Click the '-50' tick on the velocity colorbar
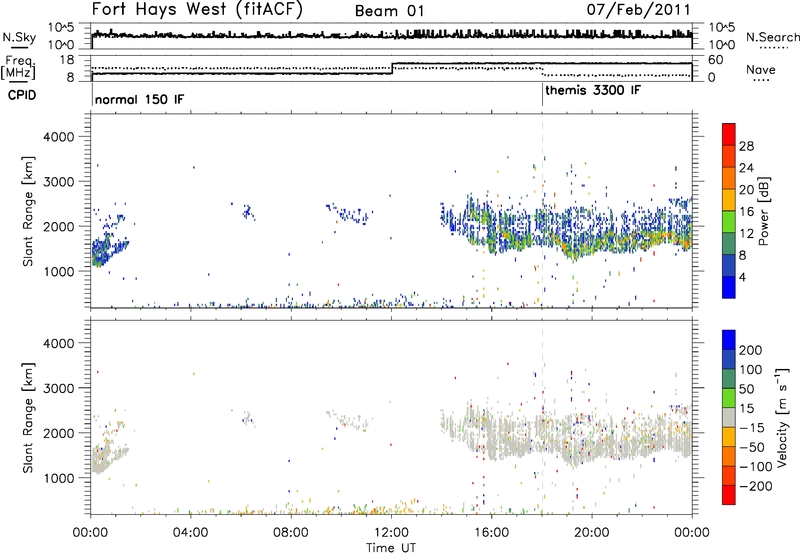 click(752, 447)
